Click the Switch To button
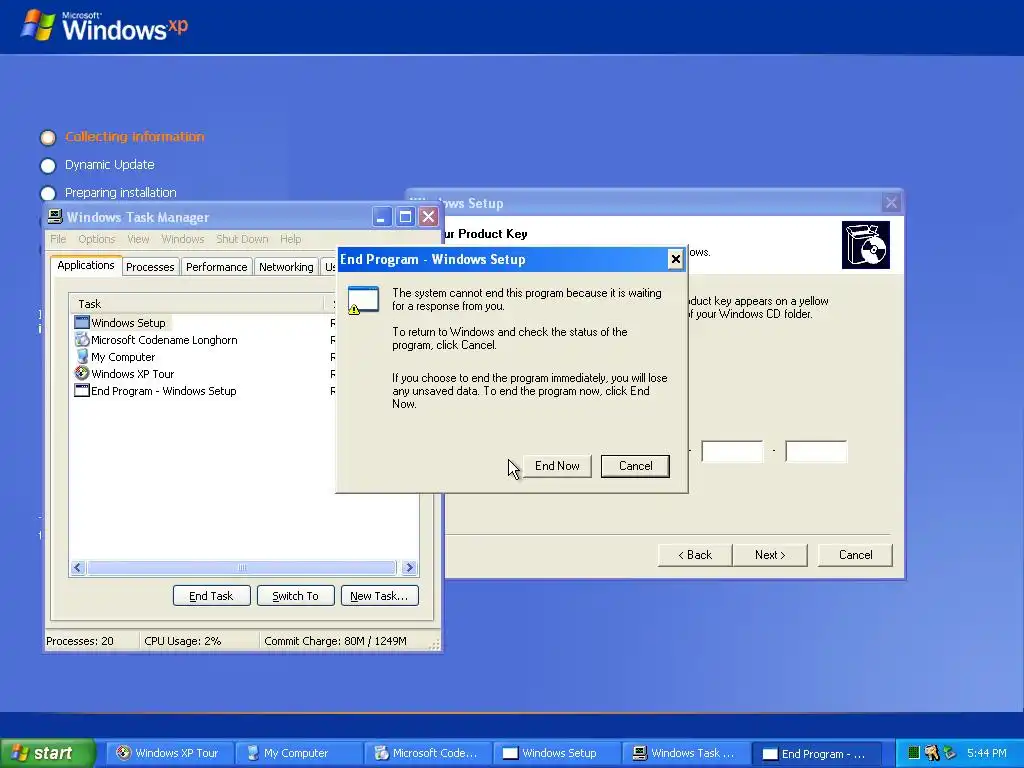 [296, 596]
